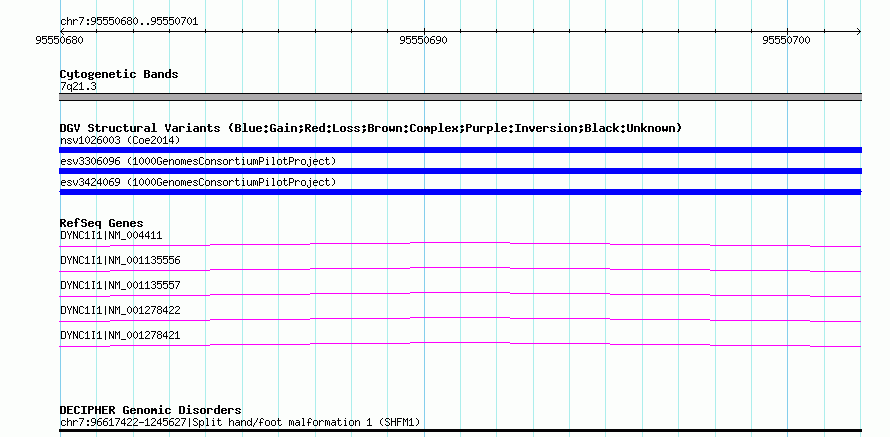Click the magenta line for NM_001278422
The image size is (890, 437).
tap(460, 320)
